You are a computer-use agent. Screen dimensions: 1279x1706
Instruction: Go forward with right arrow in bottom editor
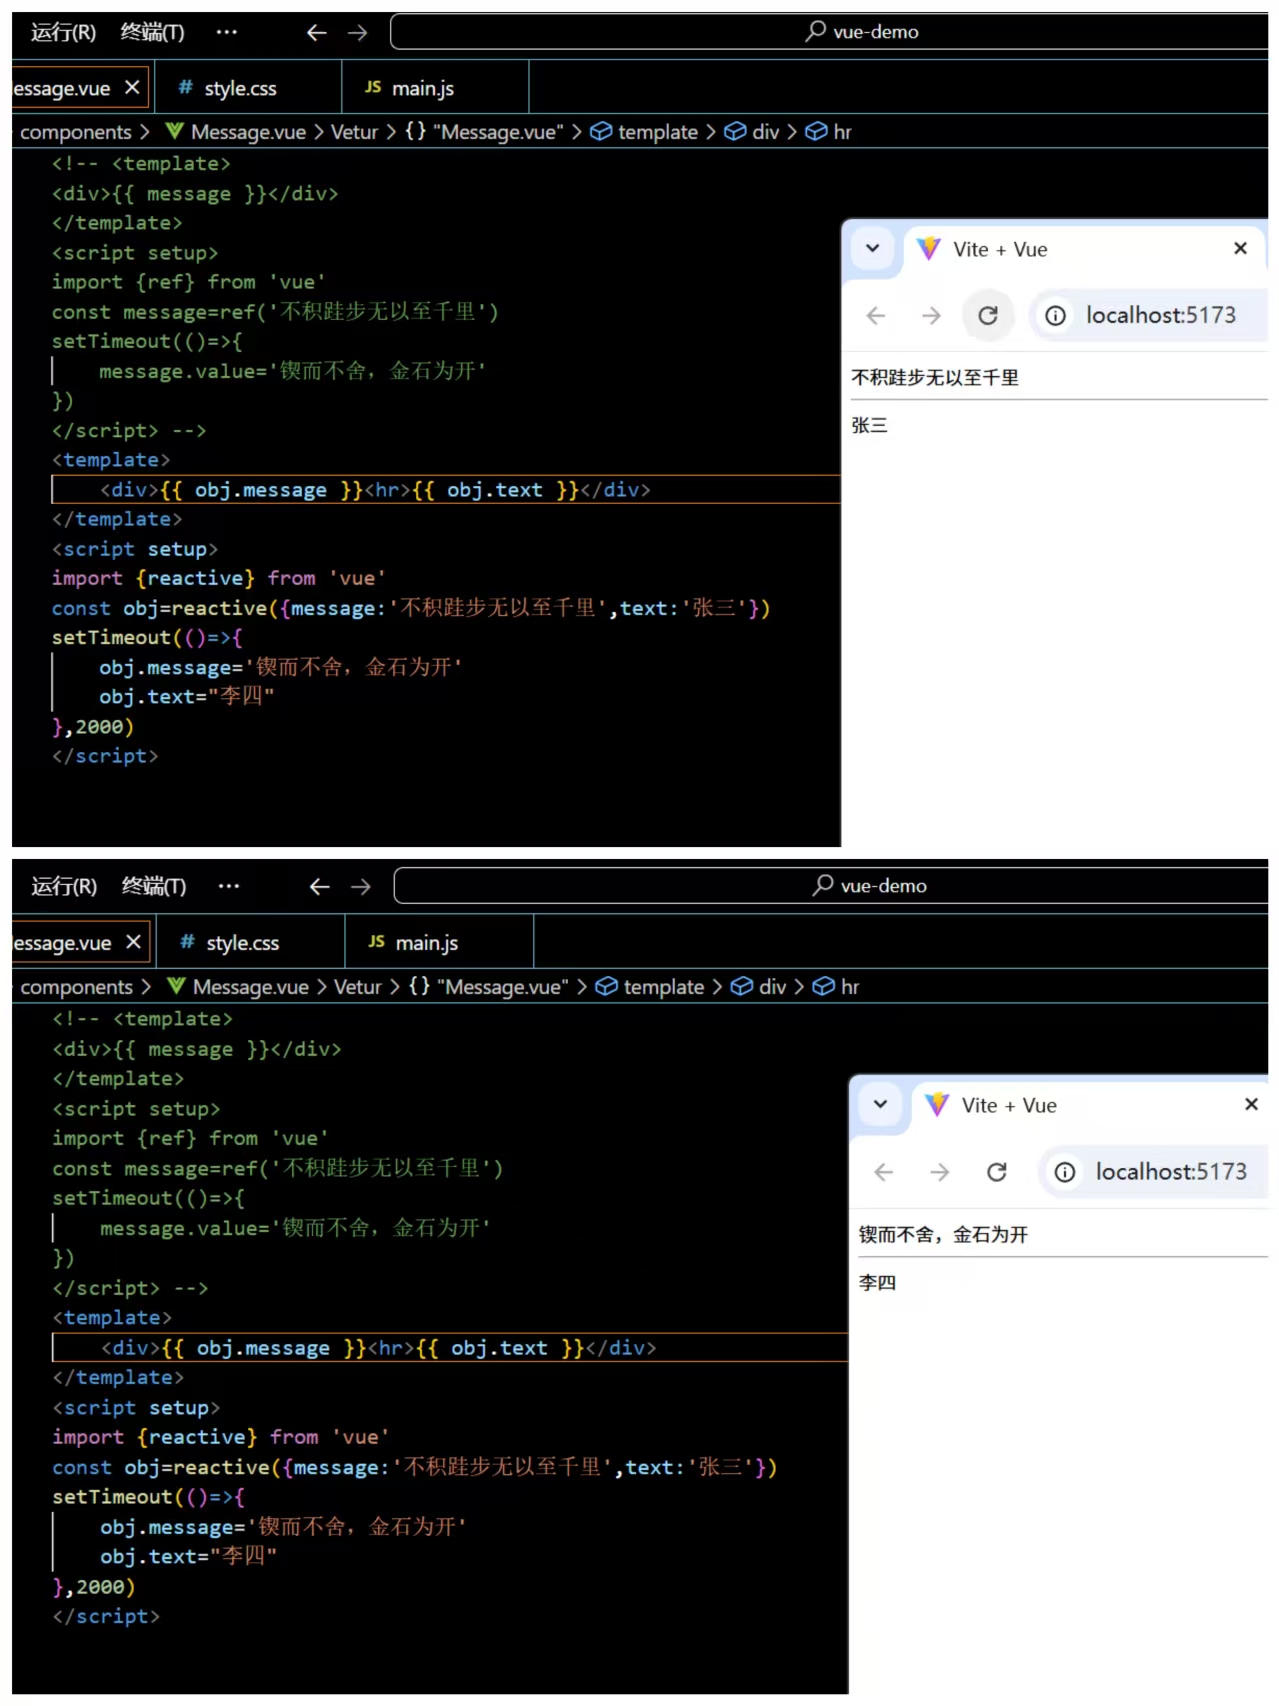coord(361,887)
